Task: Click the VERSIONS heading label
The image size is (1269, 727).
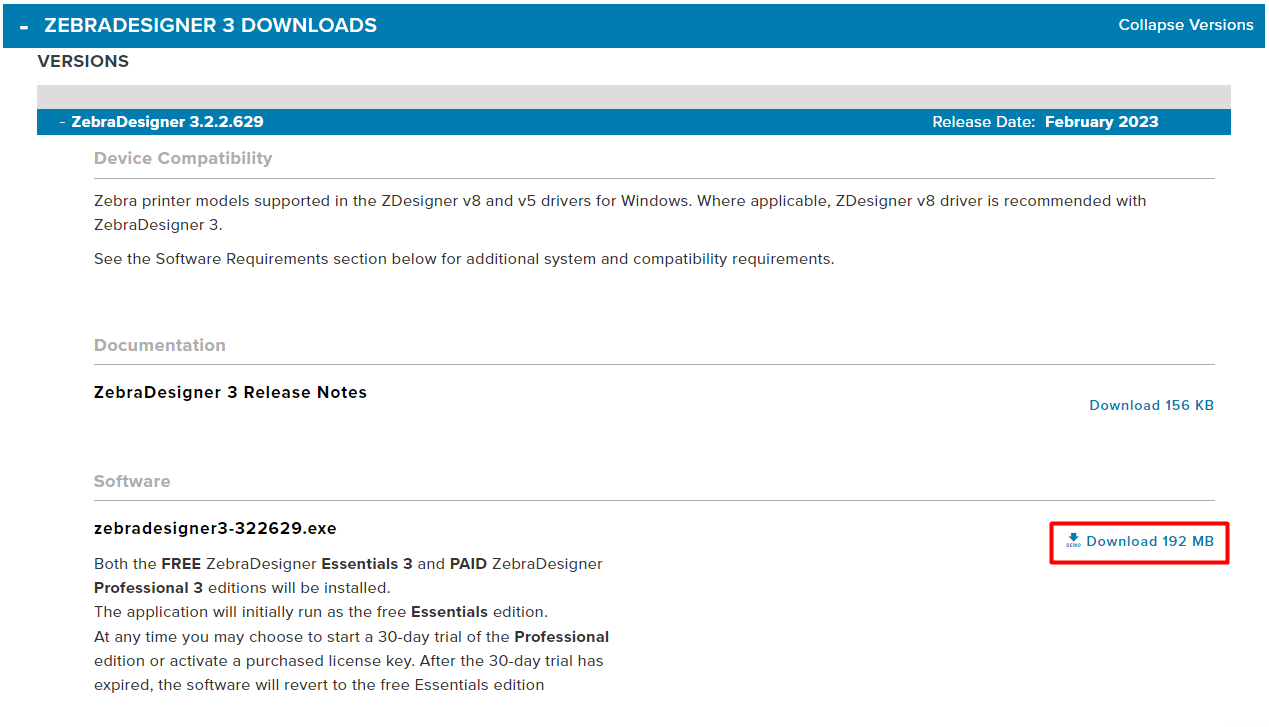Action: coord(83,61)
